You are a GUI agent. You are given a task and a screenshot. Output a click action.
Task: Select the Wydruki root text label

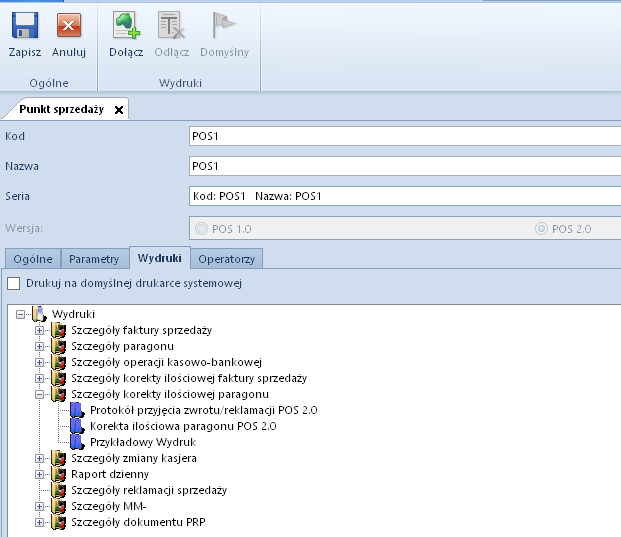73,314
